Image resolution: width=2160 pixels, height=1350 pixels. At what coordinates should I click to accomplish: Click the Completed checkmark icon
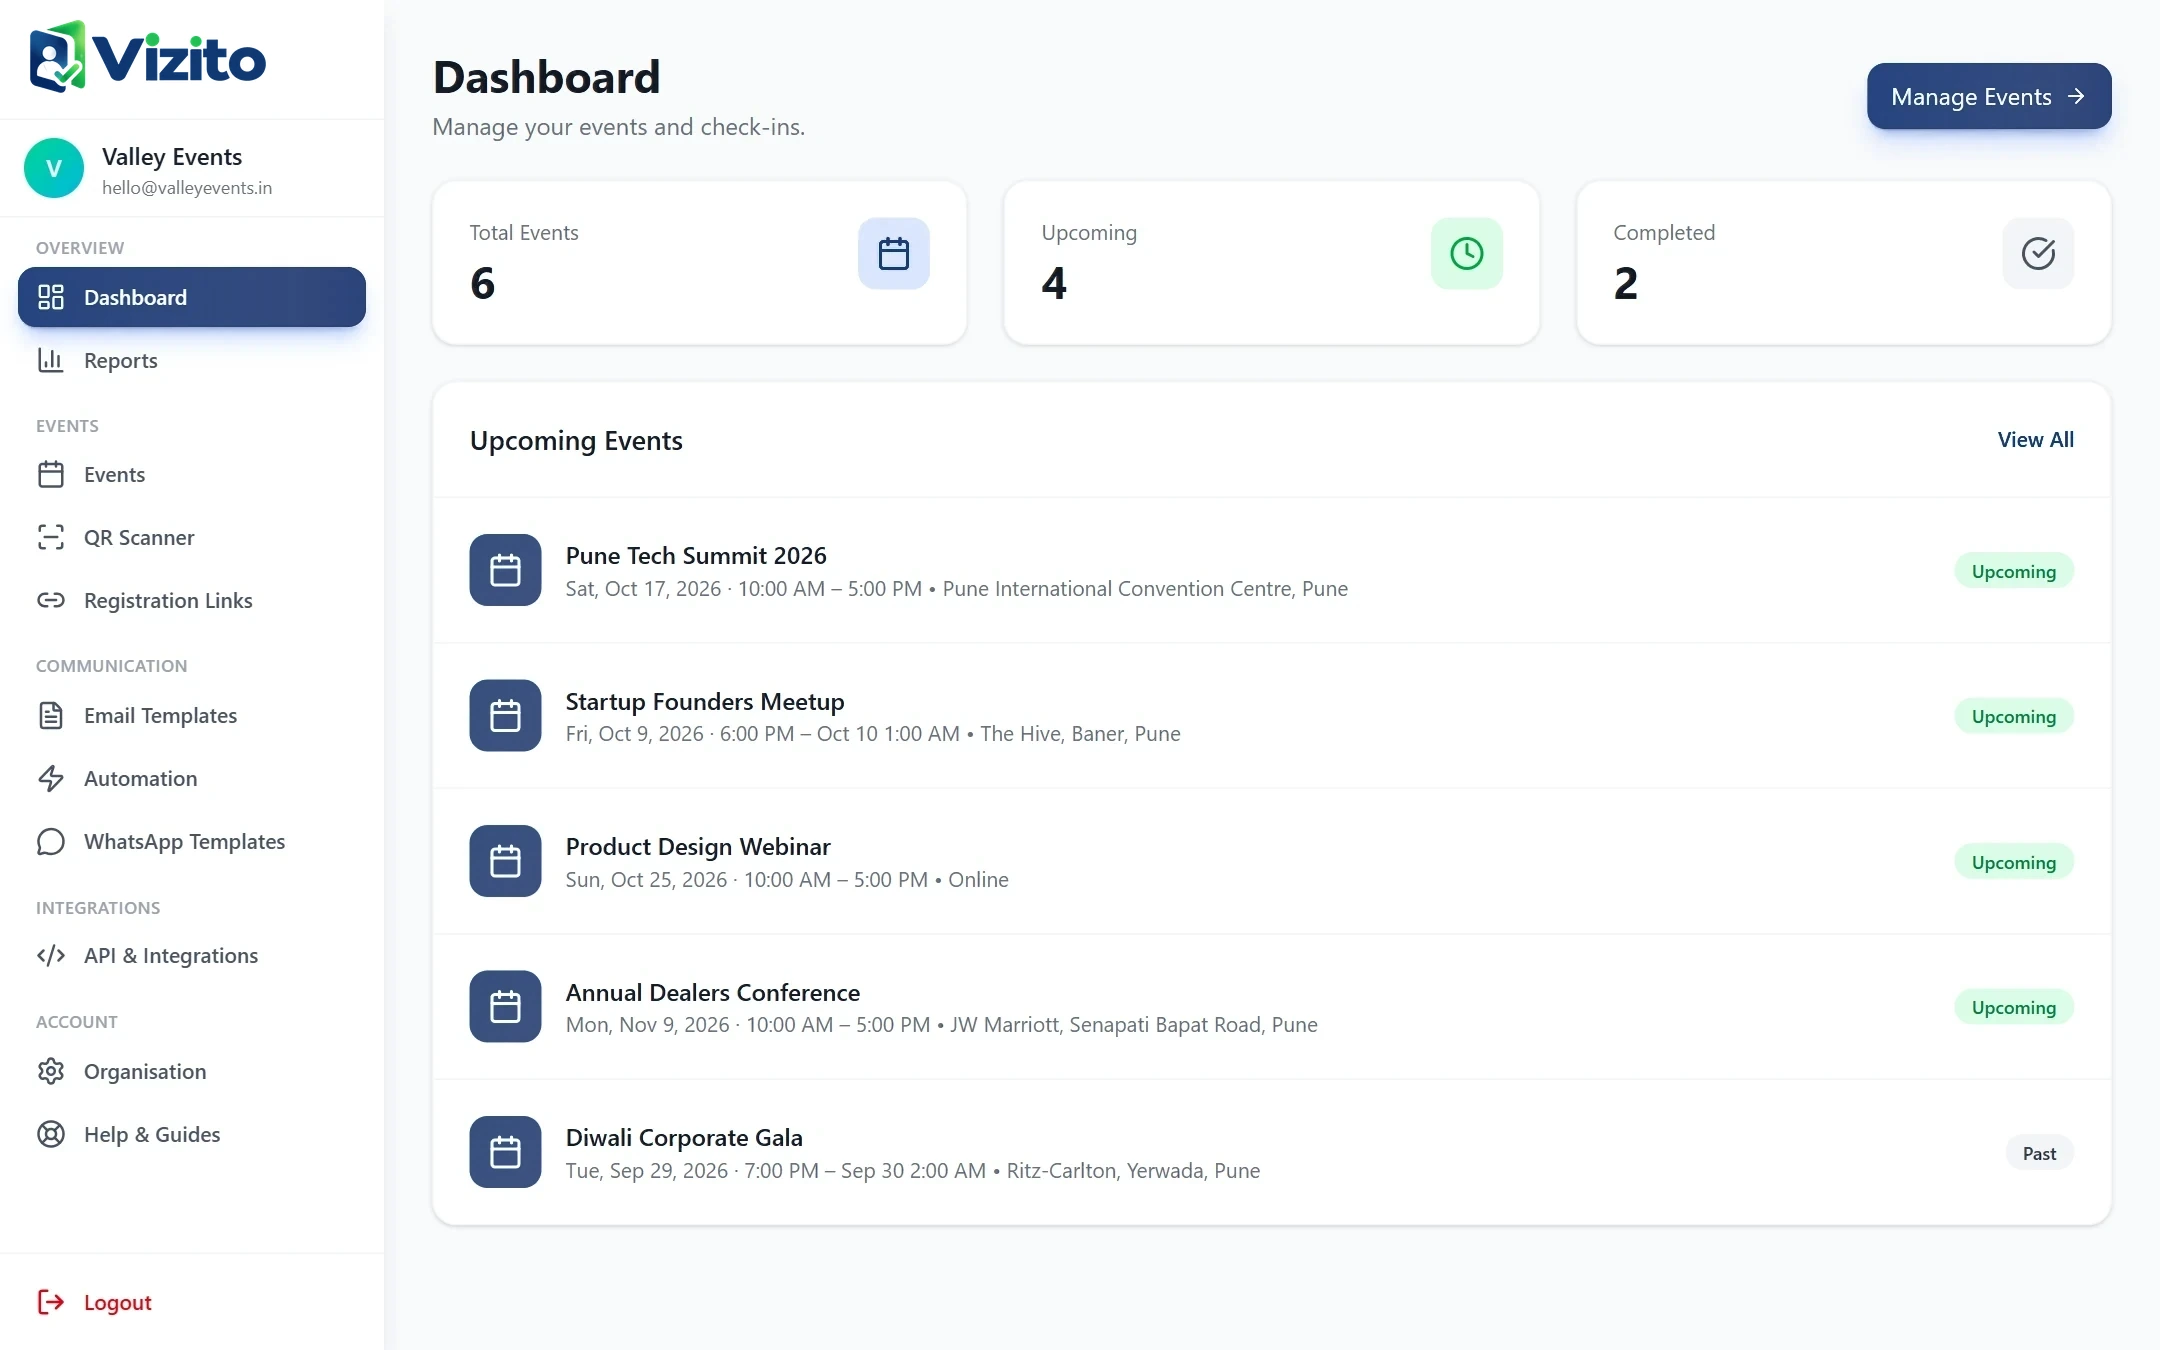pyautogui.click(x=2038, y=253)
